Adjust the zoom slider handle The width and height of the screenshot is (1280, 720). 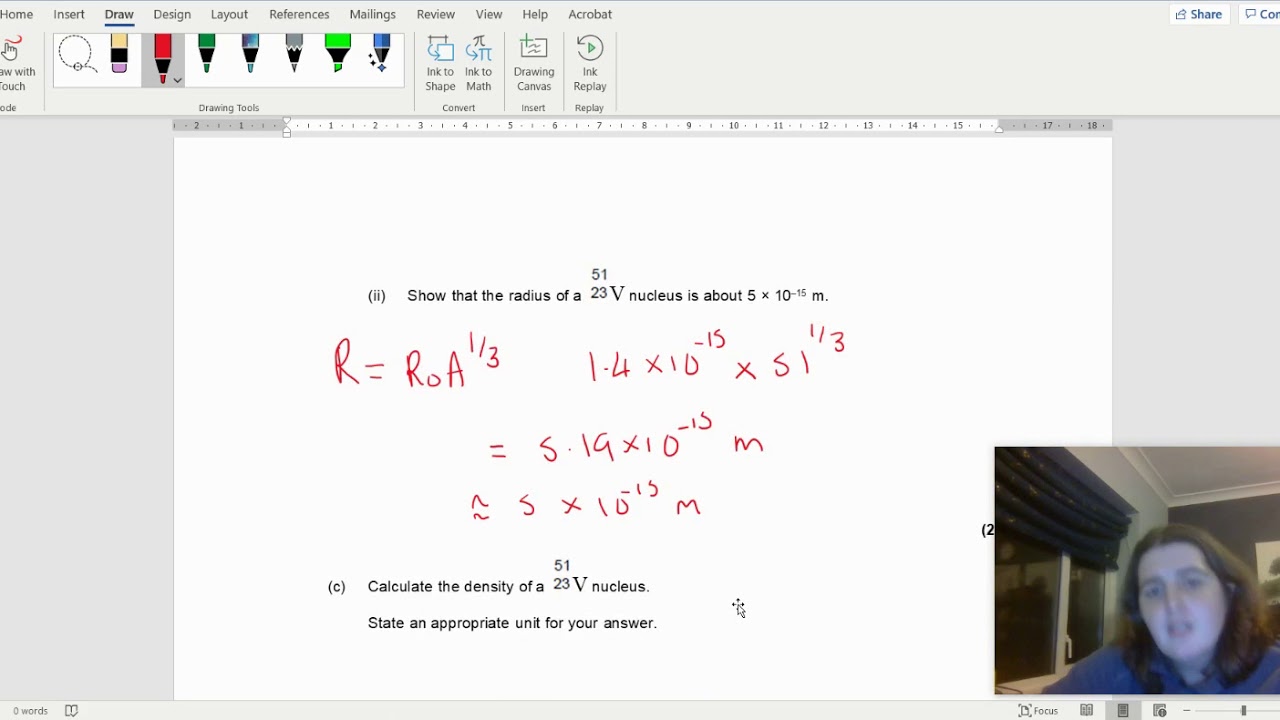pyautogui.click(x=1244, y=711)
